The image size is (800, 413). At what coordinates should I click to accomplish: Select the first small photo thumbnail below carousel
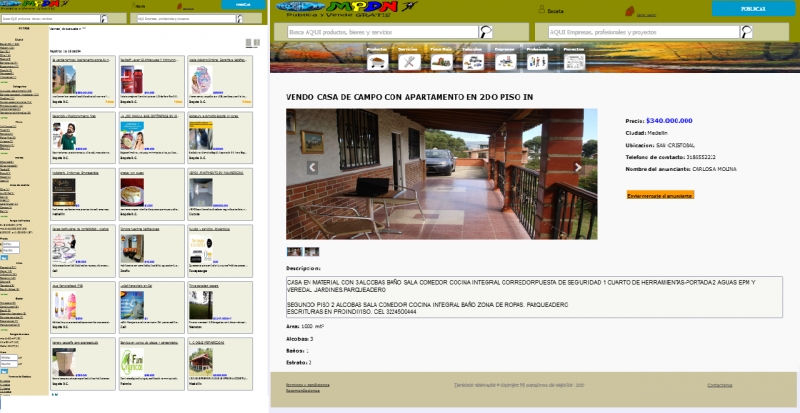294,252
